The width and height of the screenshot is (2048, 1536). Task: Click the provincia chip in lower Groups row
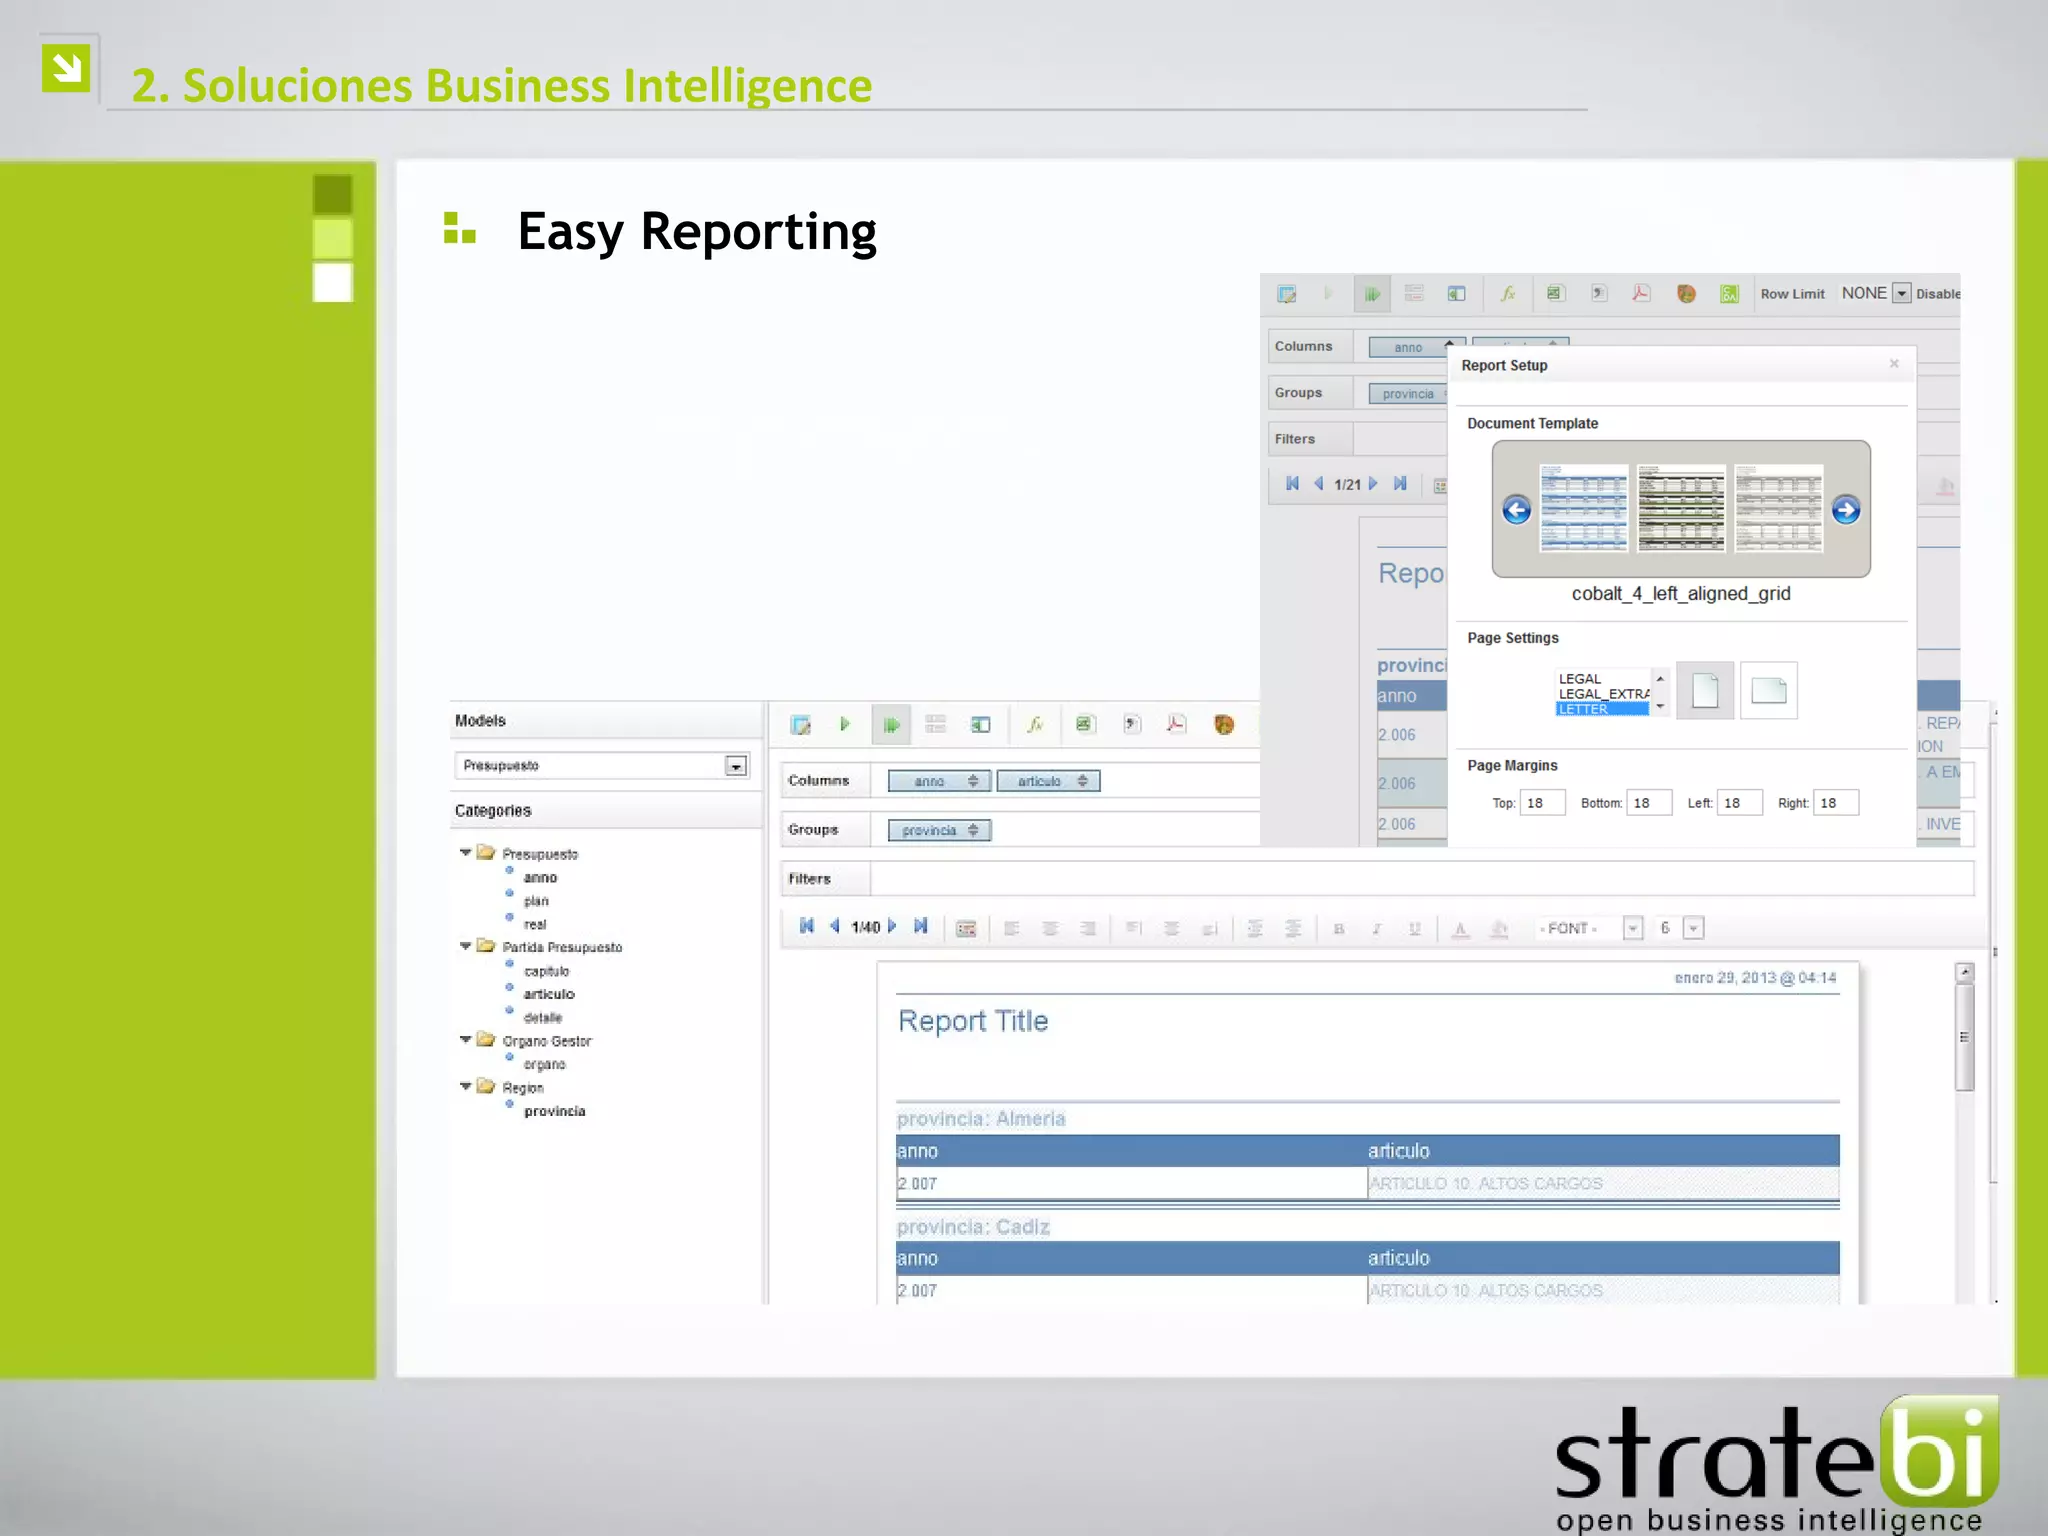point(939,830)
